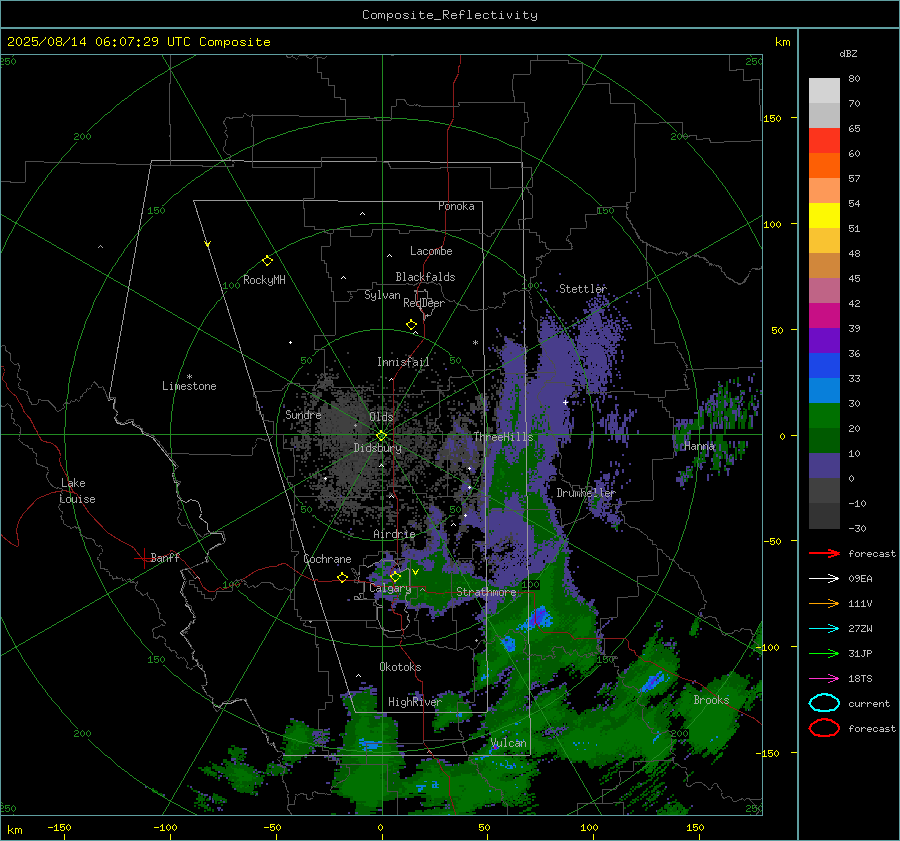Select the orange 111V arrow icon
Viewport: 900px width, 841px height.
tap(824, 603)
